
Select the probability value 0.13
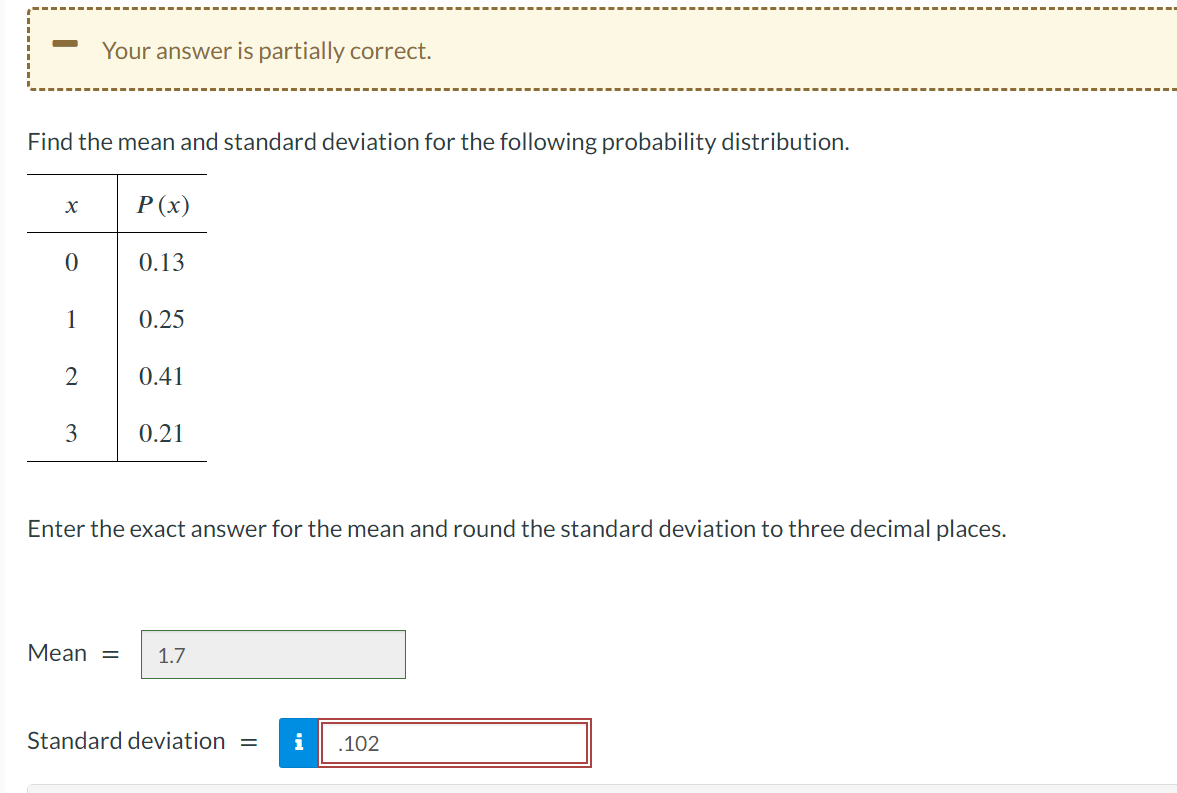162,262
